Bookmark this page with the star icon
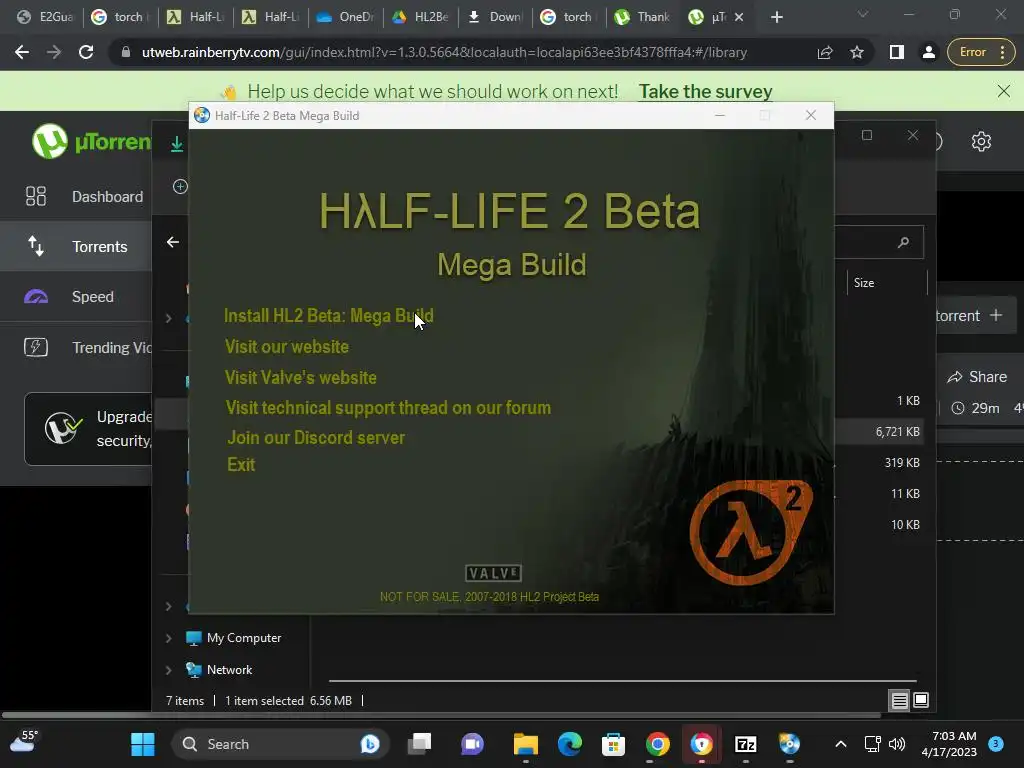This screenshot has height=768, width=1024. pyautogui.click(x=857, y=52)
